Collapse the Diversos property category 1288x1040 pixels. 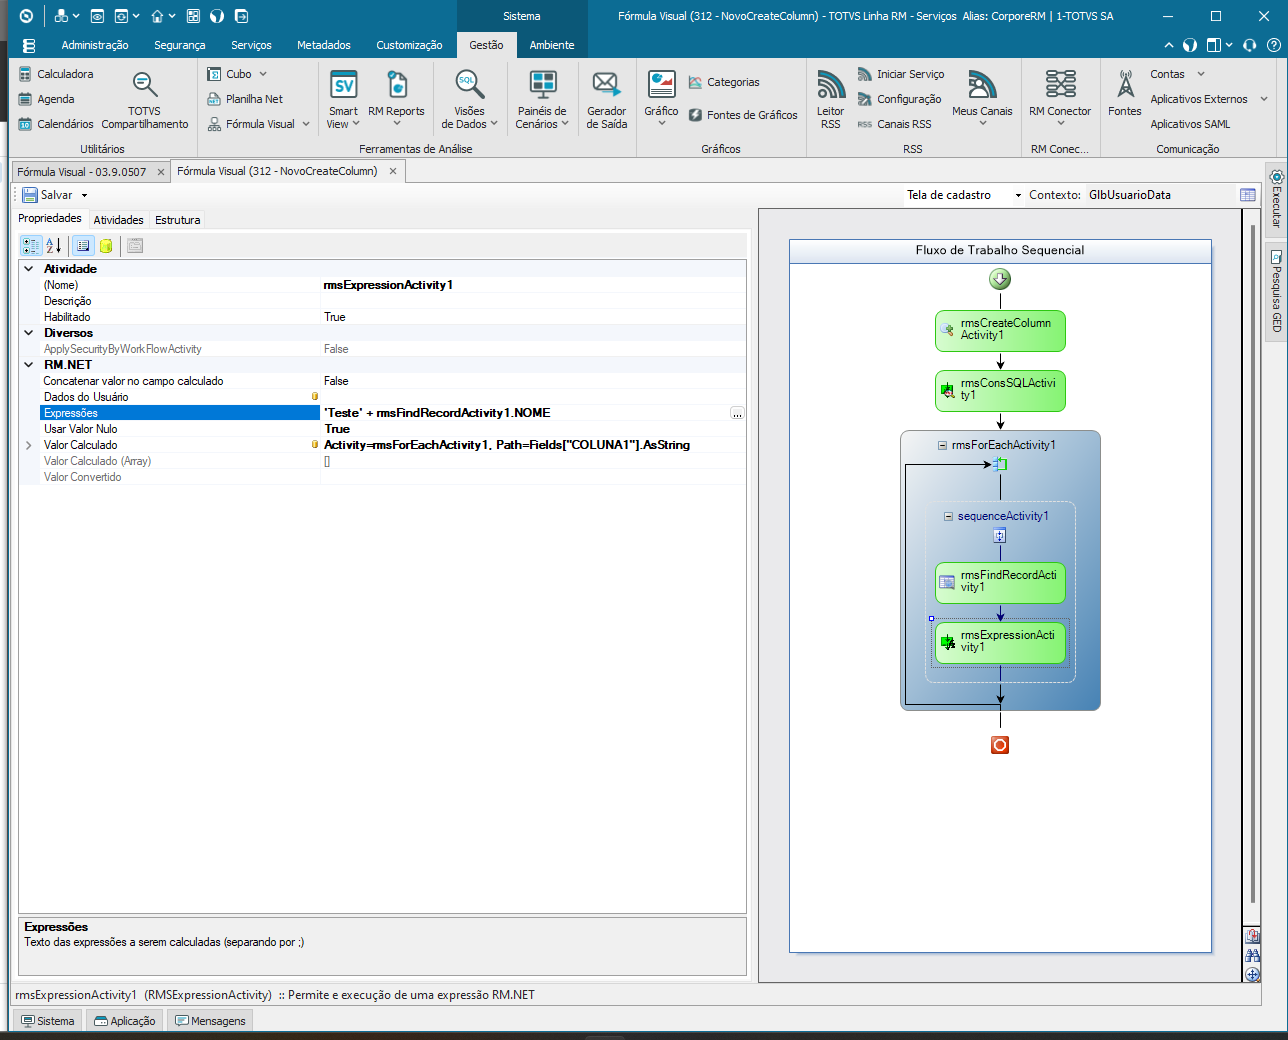point(29,333)
